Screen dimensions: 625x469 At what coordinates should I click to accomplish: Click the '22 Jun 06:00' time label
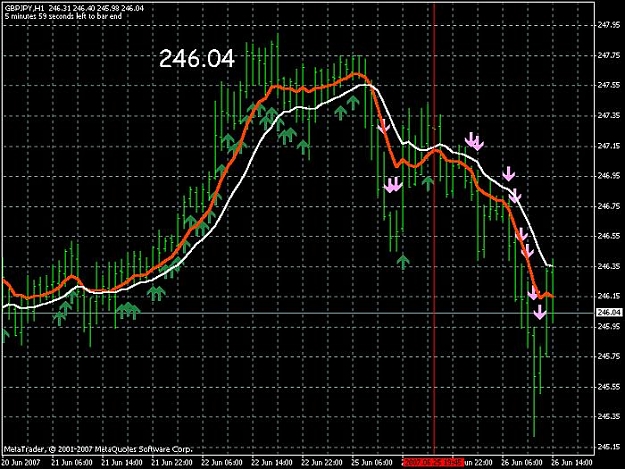point(222,463)
